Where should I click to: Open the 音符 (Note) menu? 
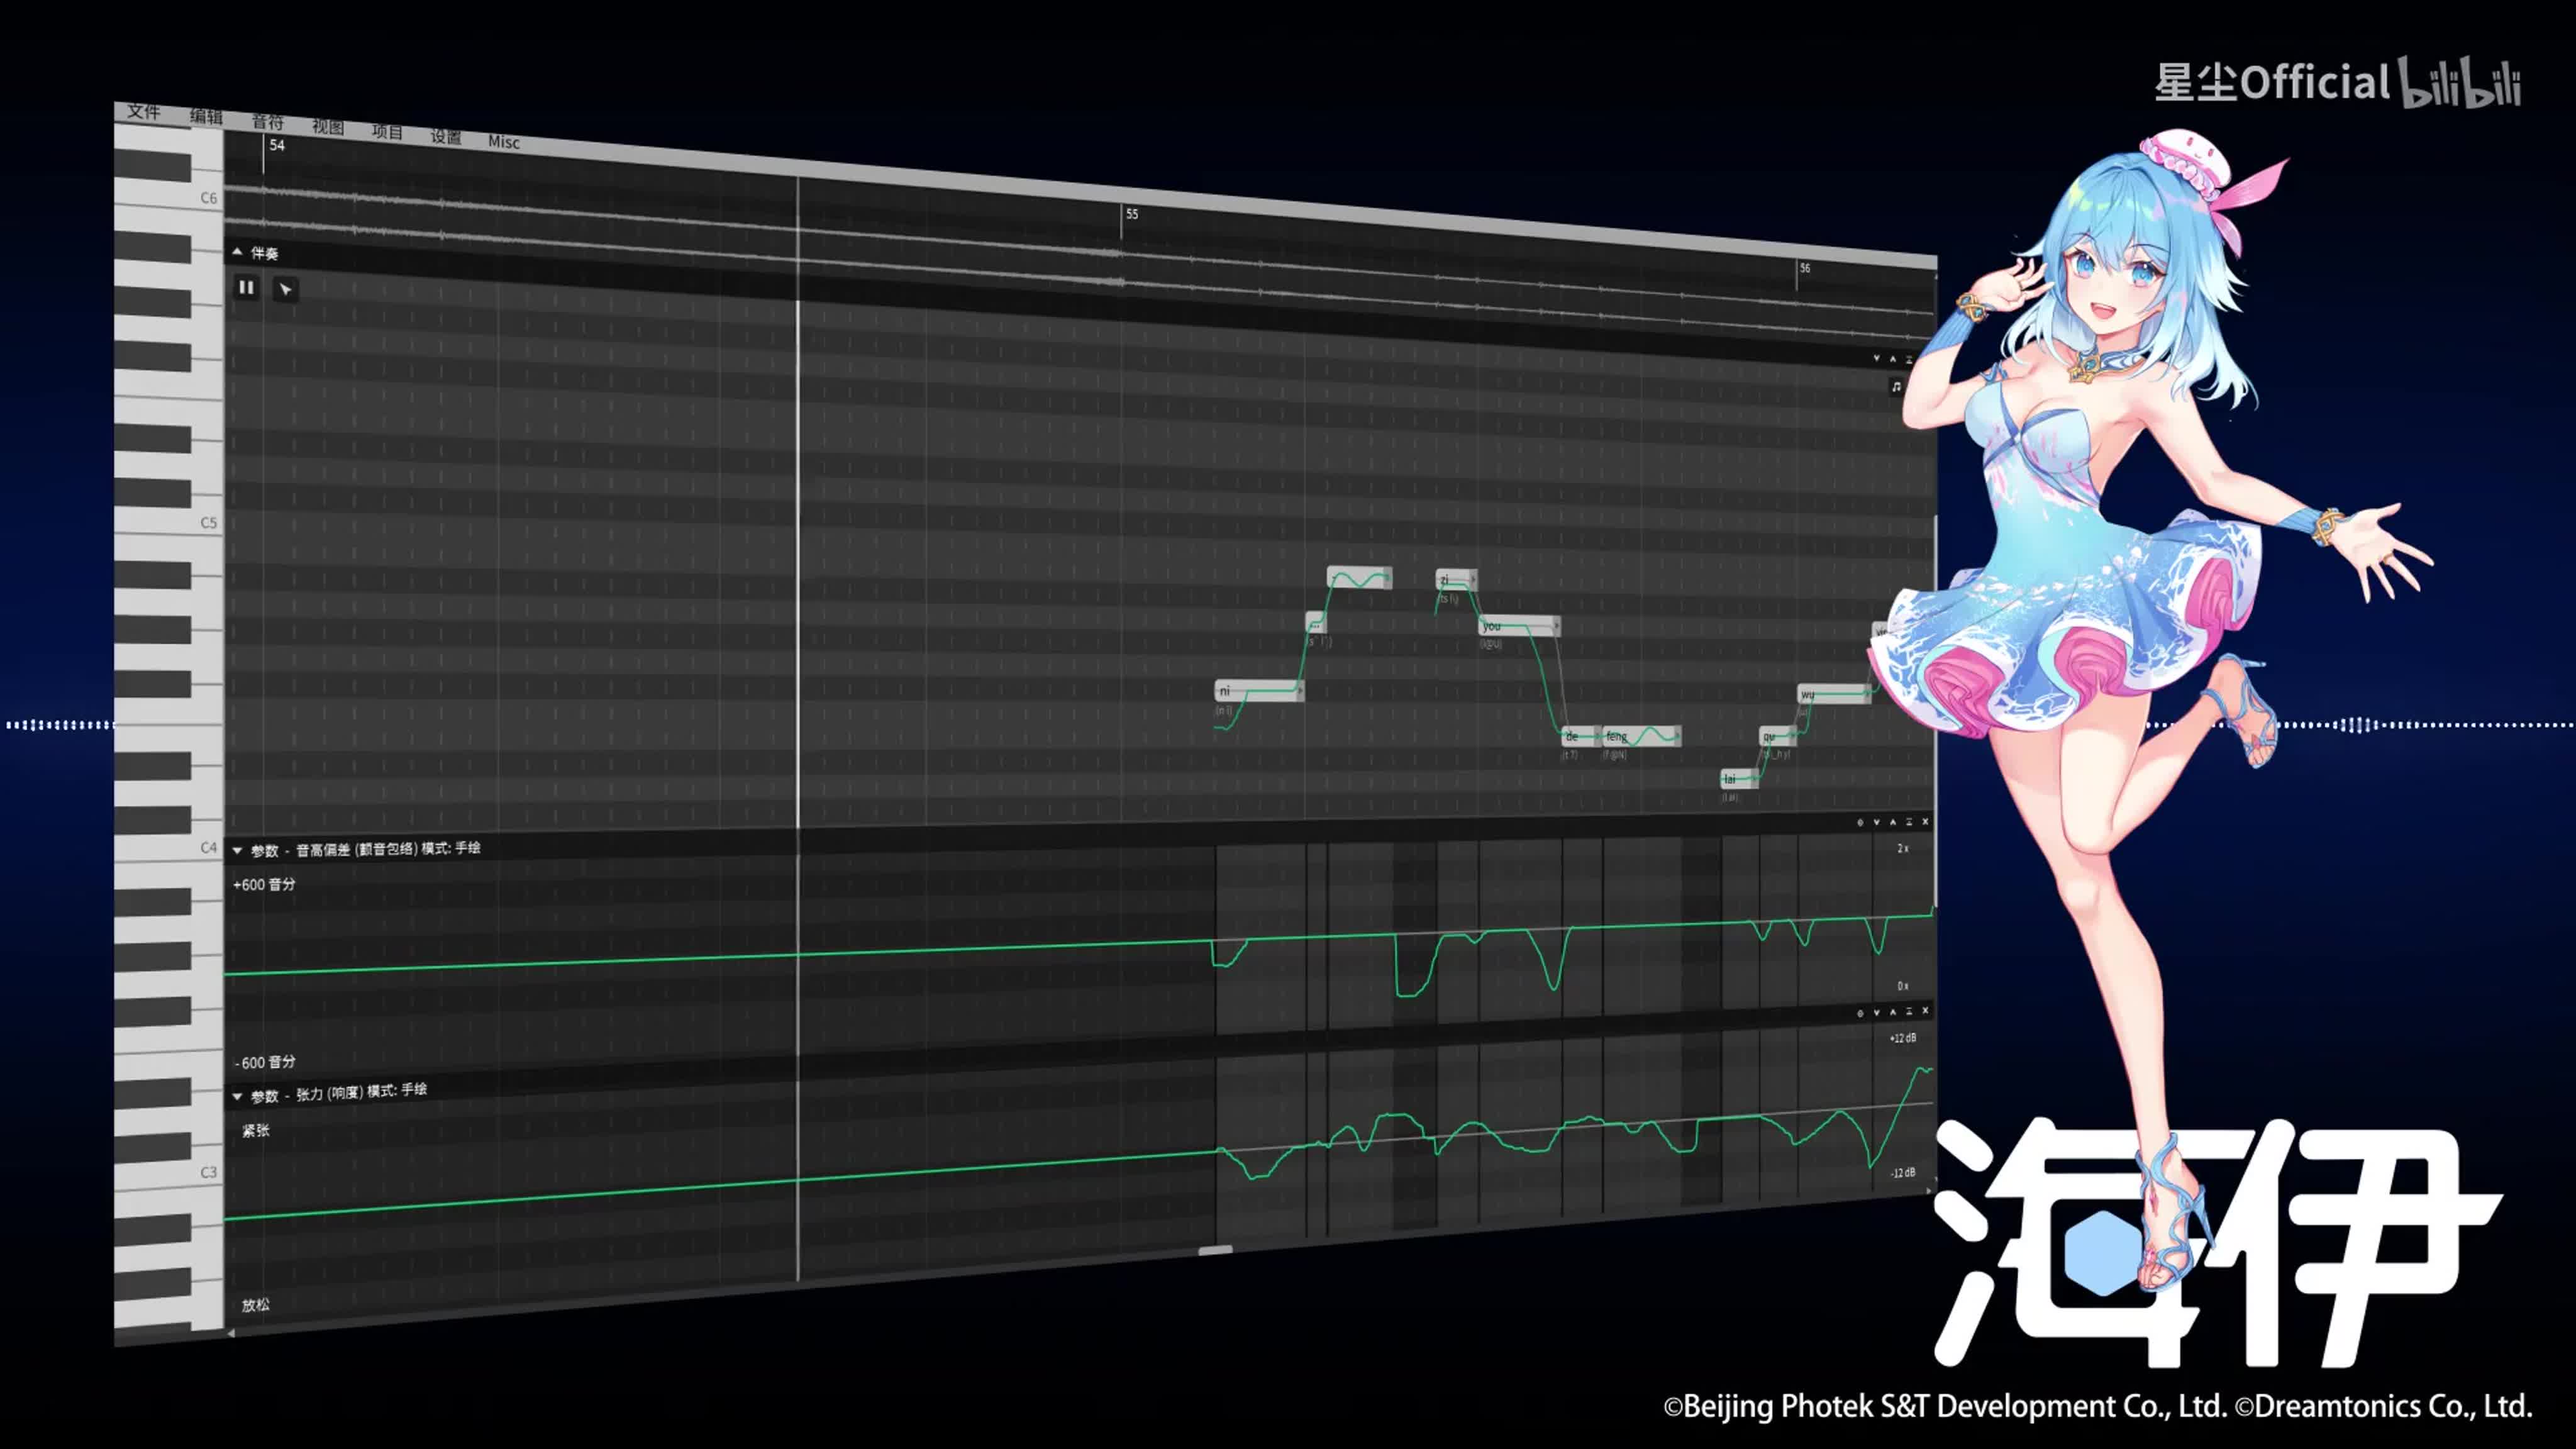[267, 122]
